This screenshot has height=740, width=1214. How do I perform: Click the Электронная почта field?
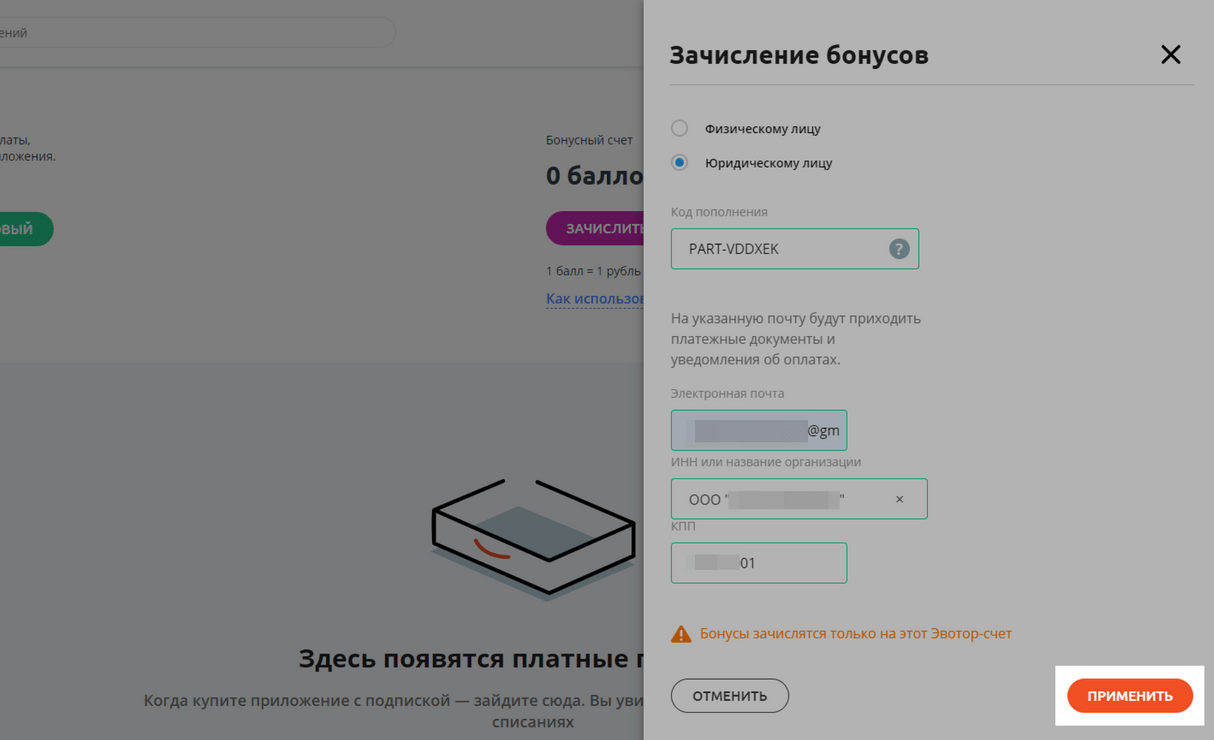(x=759, y=430)
